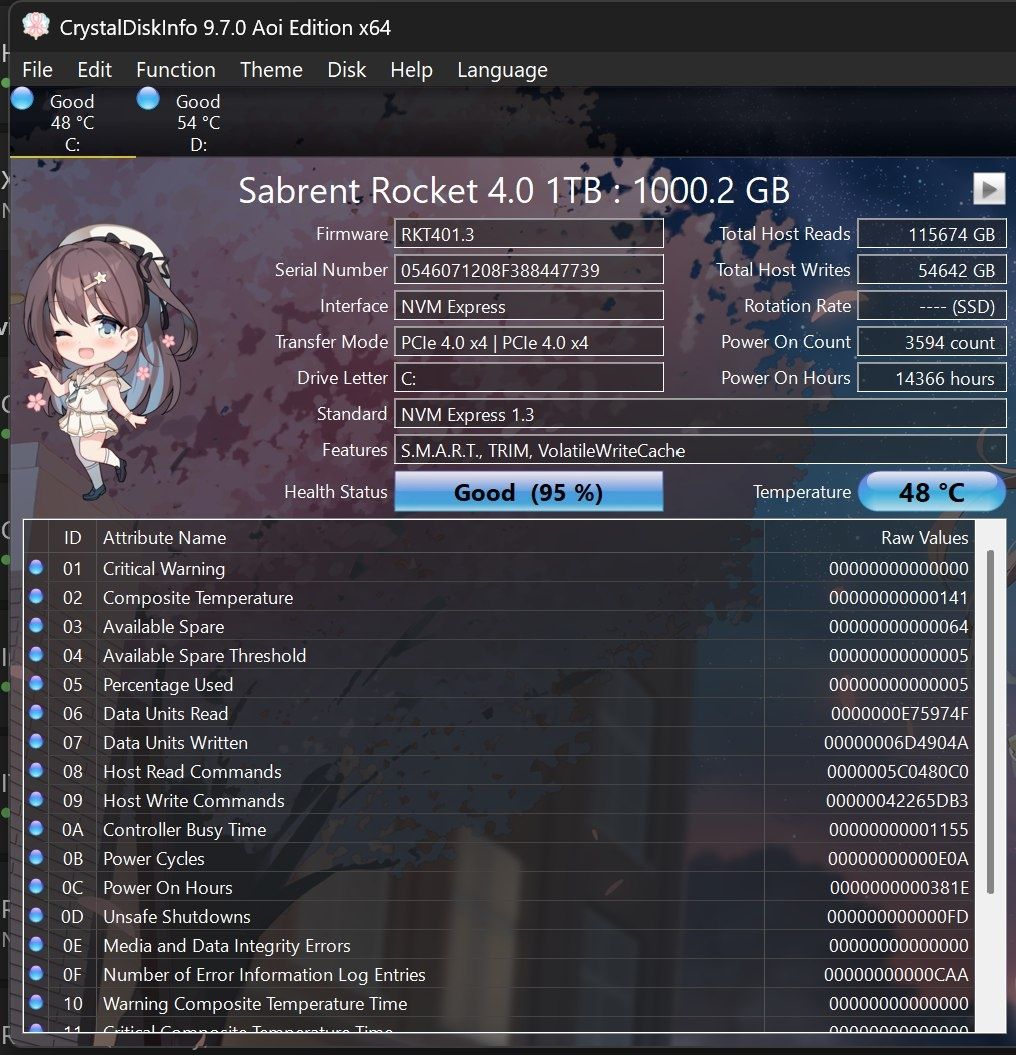Click status orb for Media and Data Integrity Errors
Screen dimensions: 1016x1055
click(x=36, y=944)
